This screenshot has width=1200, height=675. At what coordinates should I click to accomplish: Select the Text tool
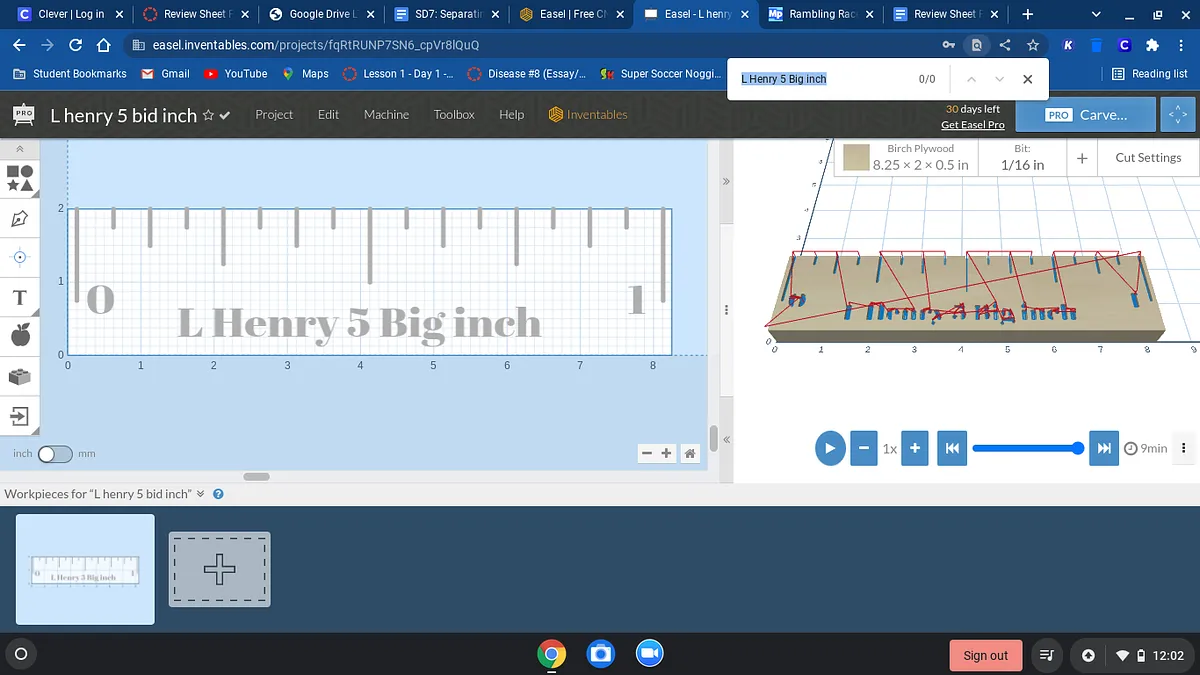click(x=20, y=298)
